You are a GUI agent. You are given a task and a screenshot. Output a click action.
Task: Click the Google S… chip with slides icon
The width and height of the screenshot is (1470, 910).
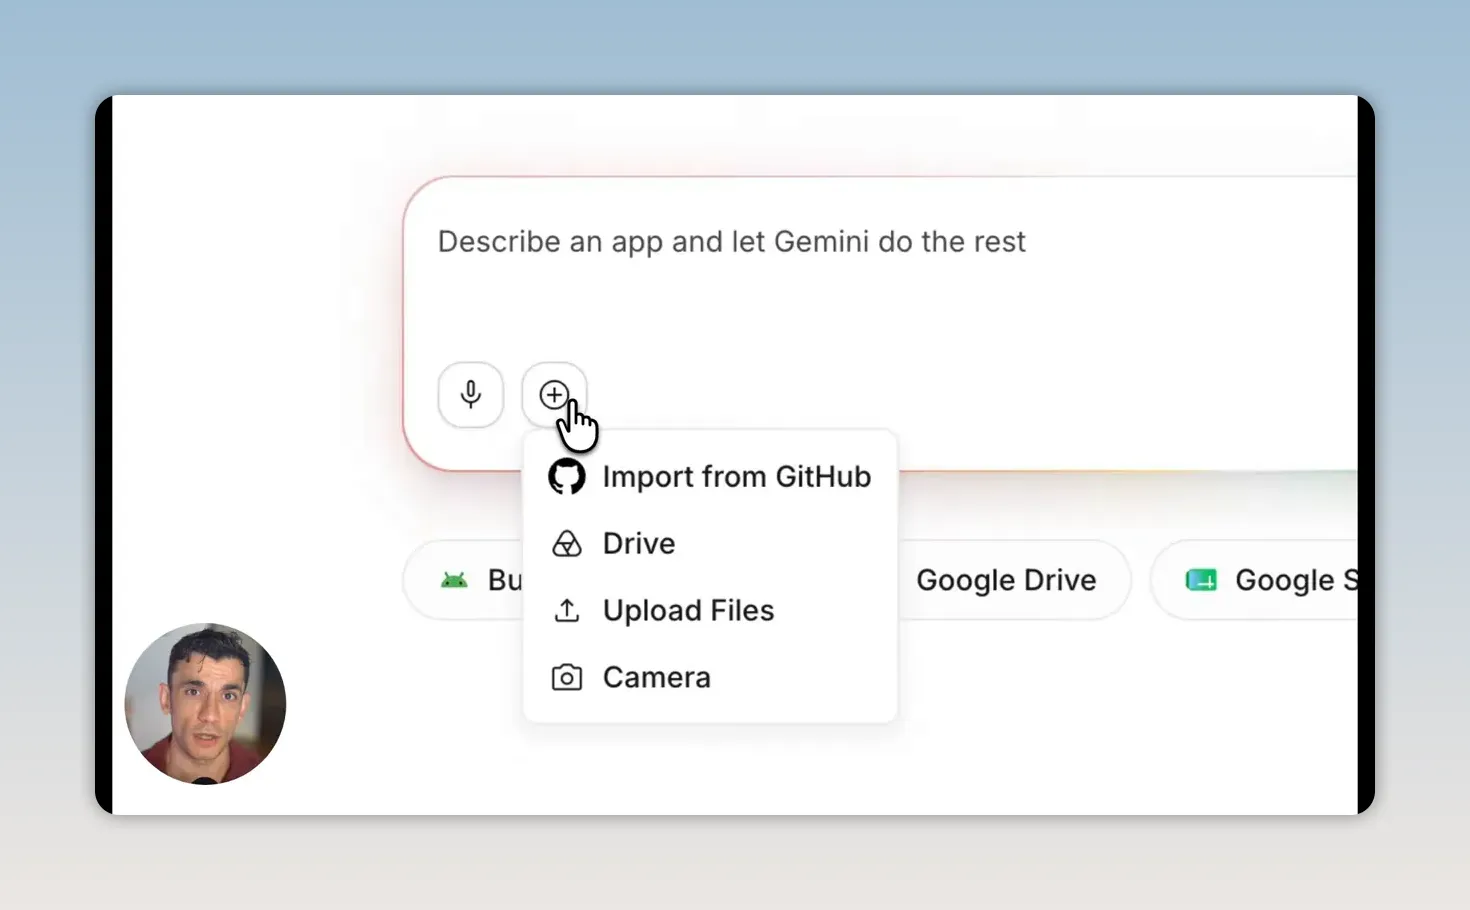[x=1255, y=580]
